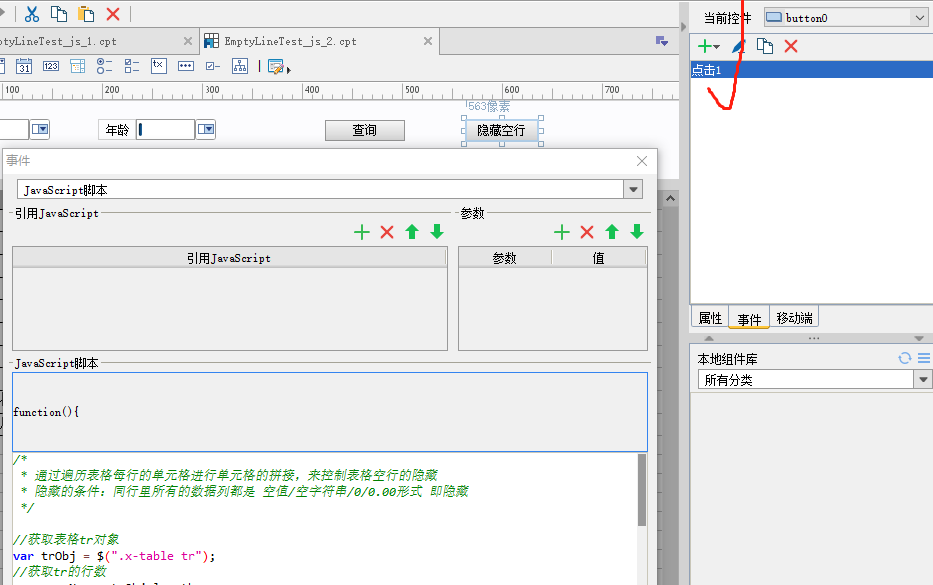Select the 点击1 event row
This screenshot has width=933, height=585.
[811, 70]
